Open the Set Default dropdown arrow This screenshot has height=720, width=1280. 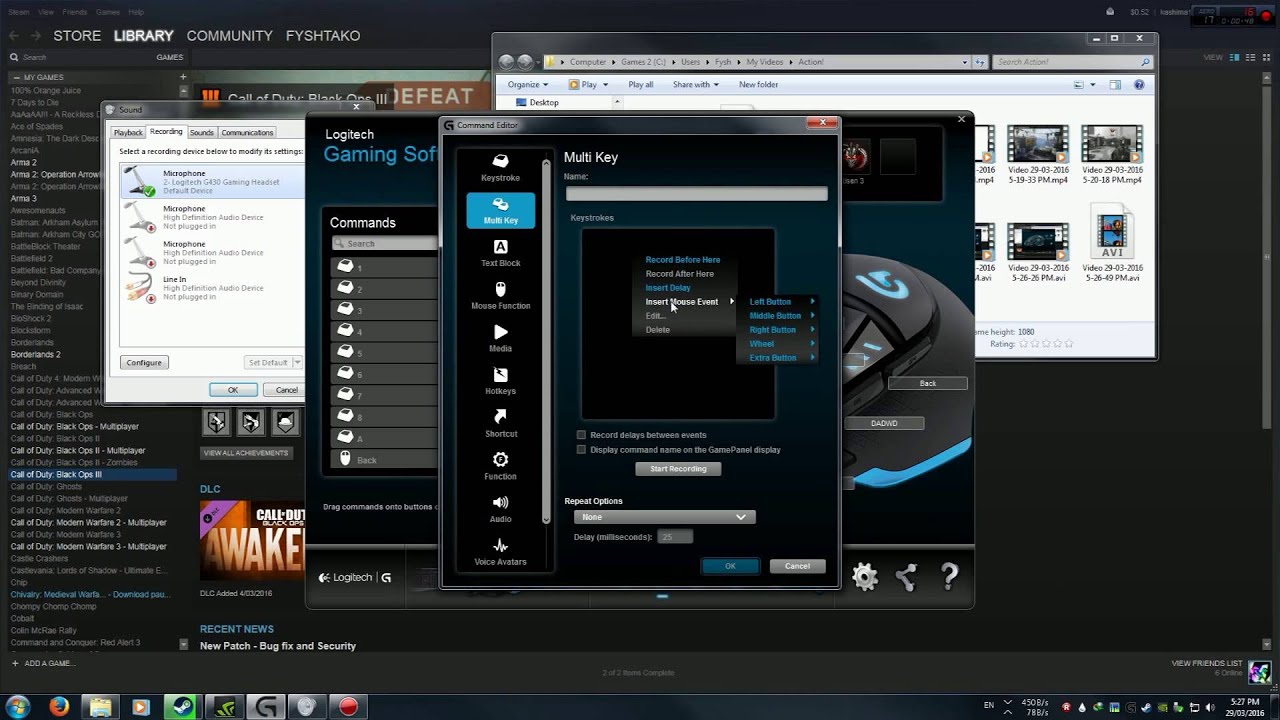tap(298, 362)
